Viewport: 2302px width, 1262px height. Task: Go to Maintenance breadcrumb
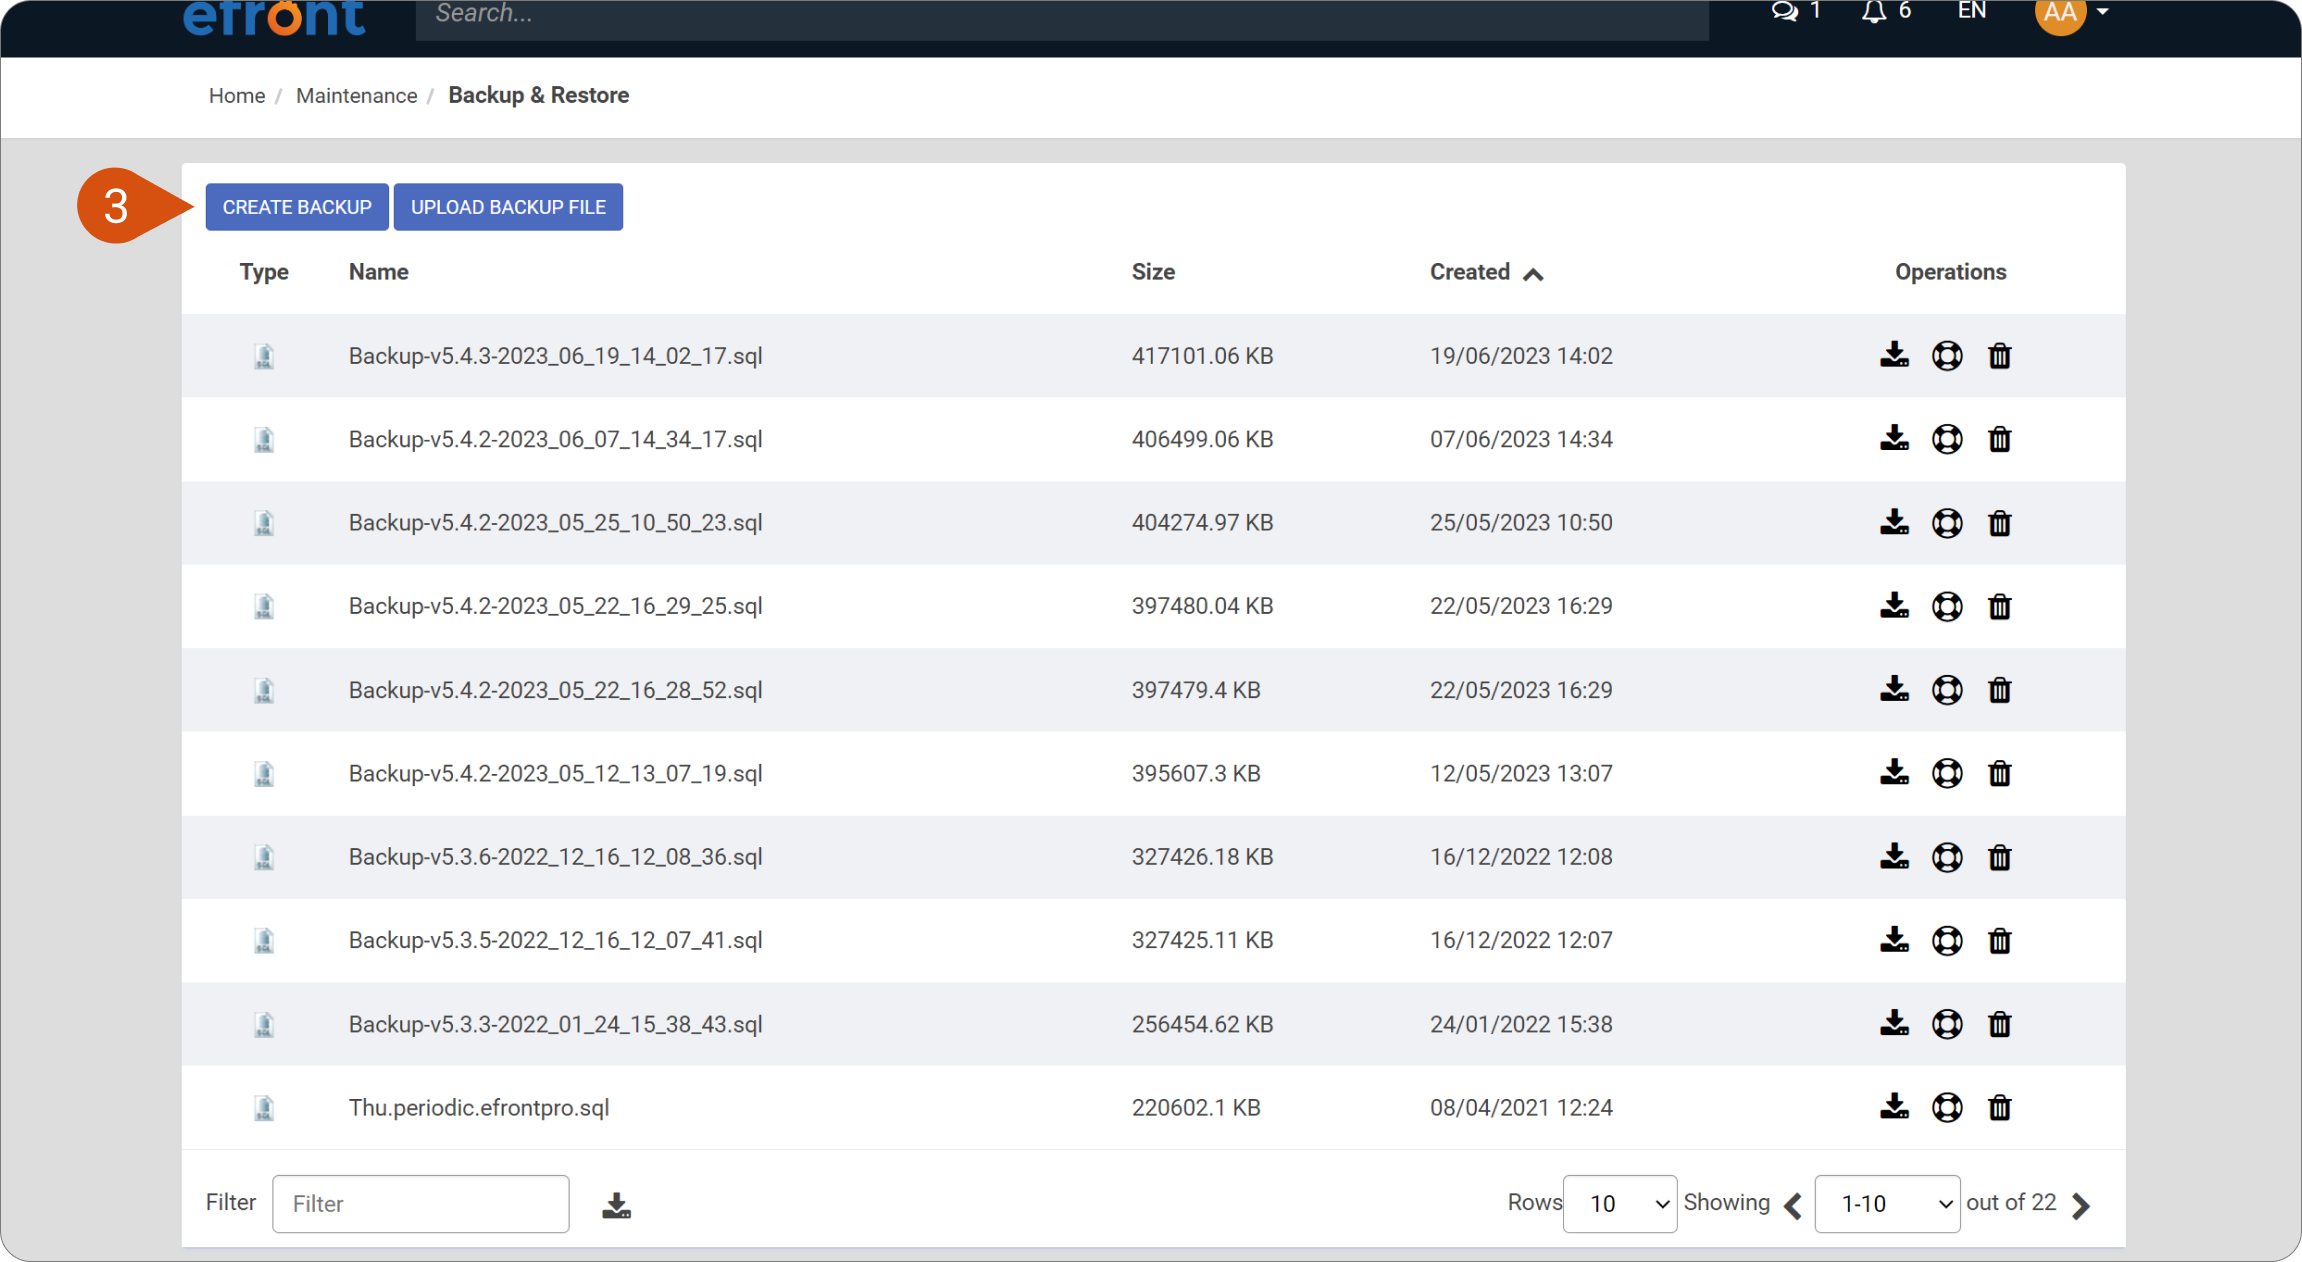coord(357,96)
